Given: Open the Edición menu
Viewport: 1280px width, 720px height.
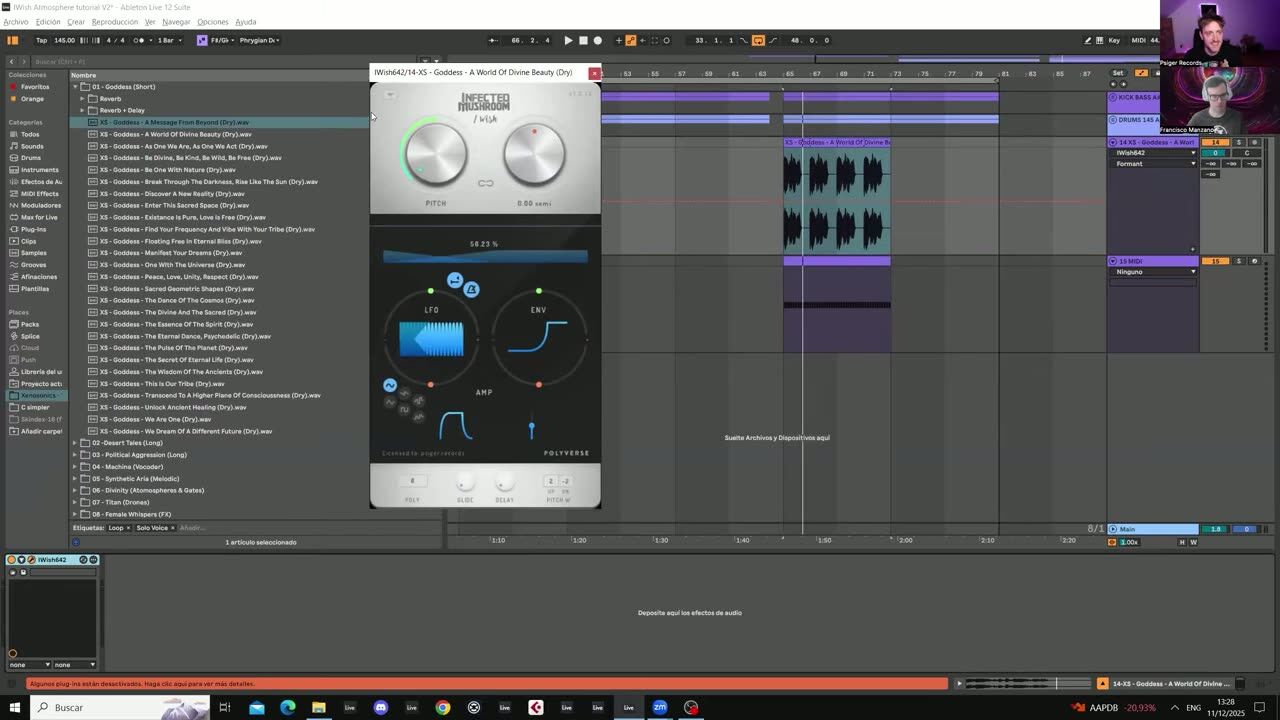Looking at the screenshot, I should coord(48,22).
